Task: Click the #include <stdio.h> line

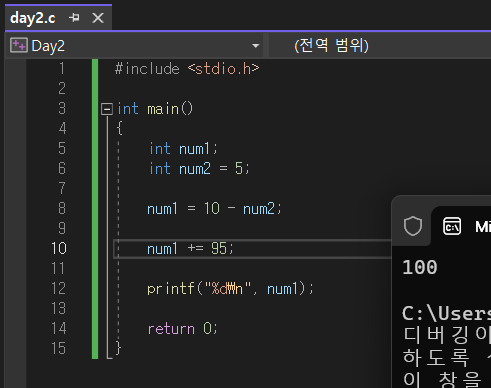Action: (x=187, y=69)
